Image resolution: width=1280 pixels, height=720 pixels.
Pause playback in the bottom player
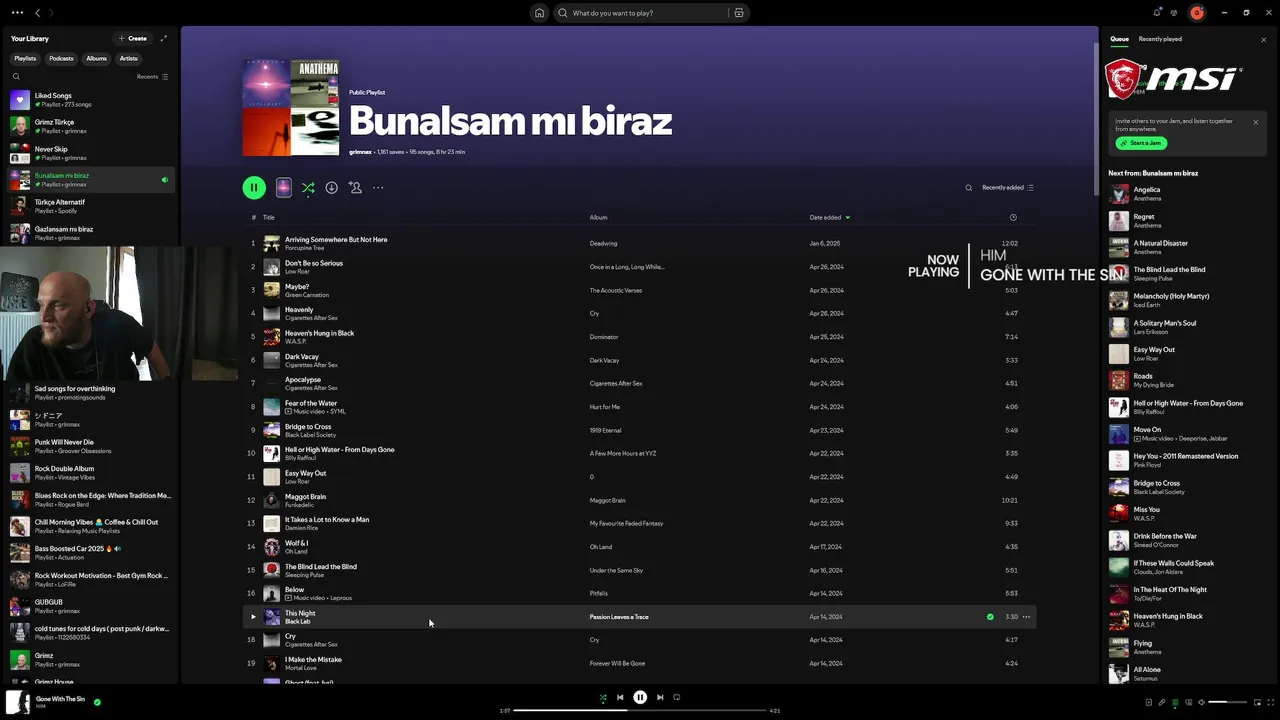pyautogui.click(x=640, y=697)
